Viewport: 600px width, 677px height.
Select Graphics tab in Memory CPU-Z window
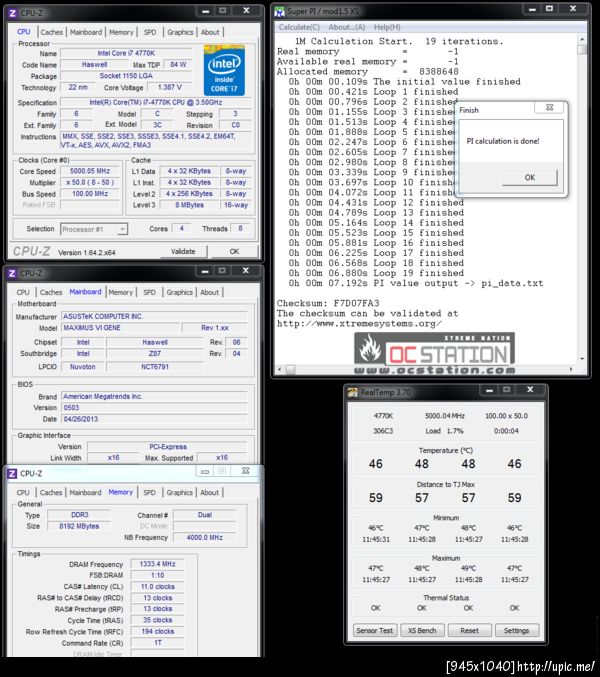pos(180,493)
